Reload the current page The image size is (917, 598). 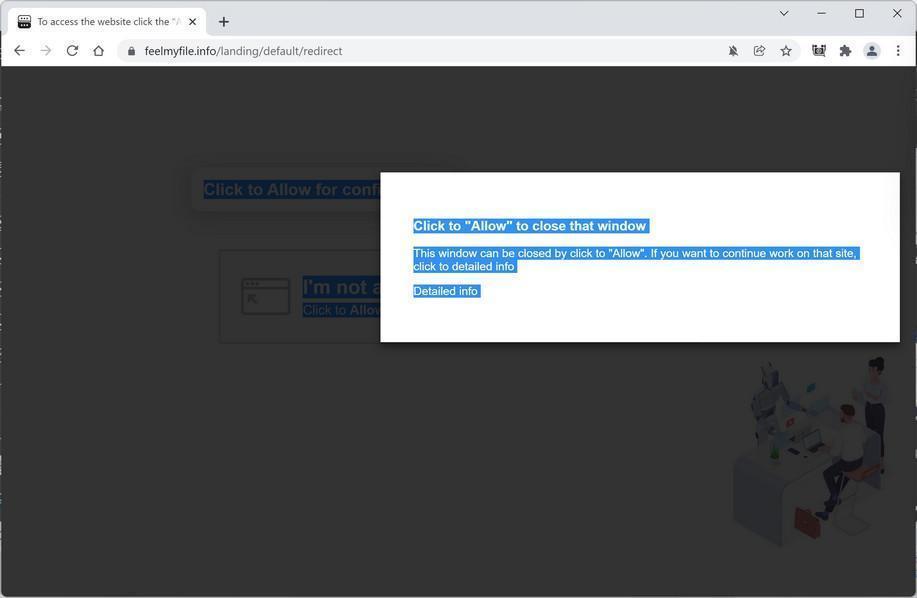(71, 50)
